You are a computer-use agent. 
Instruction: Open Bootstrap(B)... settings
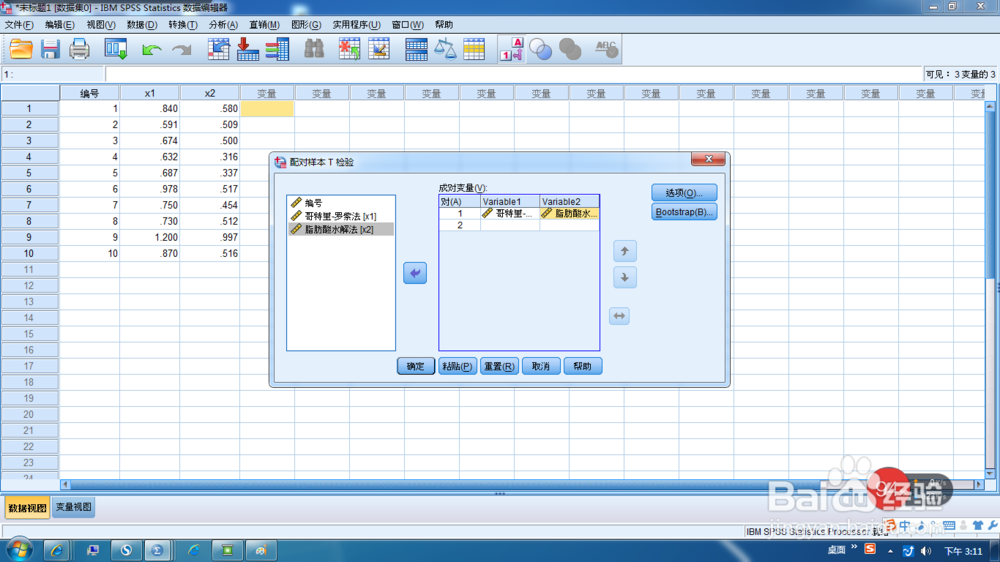684,212
